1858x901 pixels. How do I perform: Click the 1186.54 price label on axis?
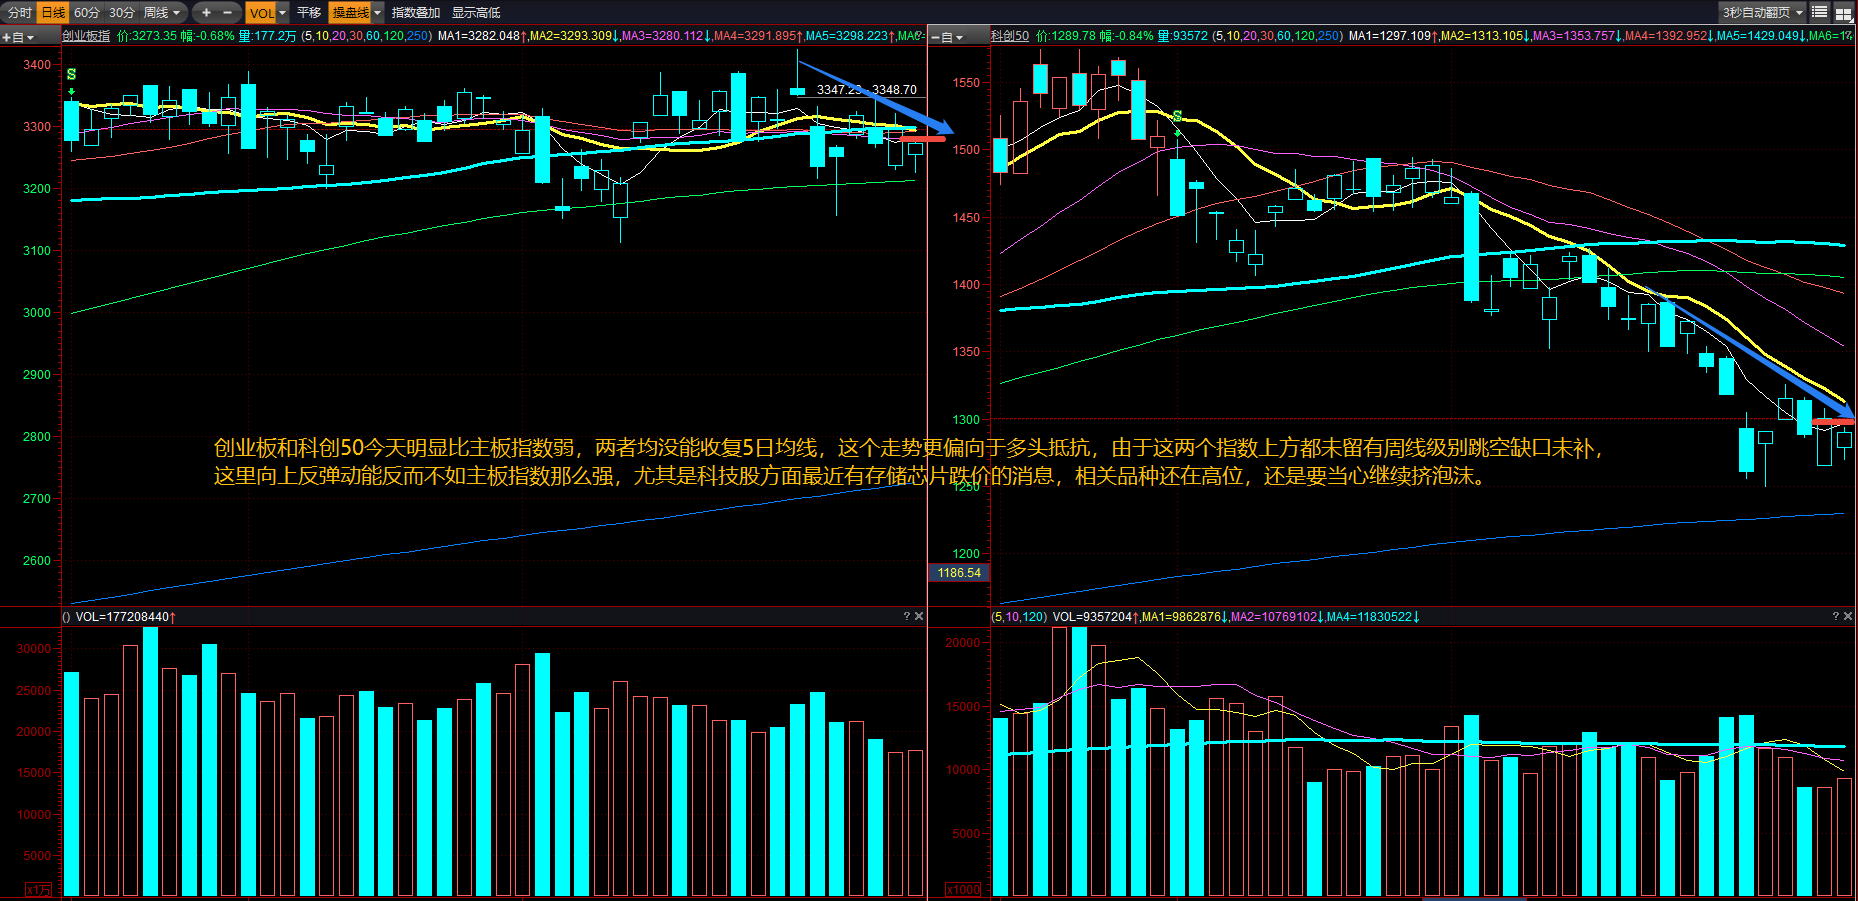coord(959,573)
